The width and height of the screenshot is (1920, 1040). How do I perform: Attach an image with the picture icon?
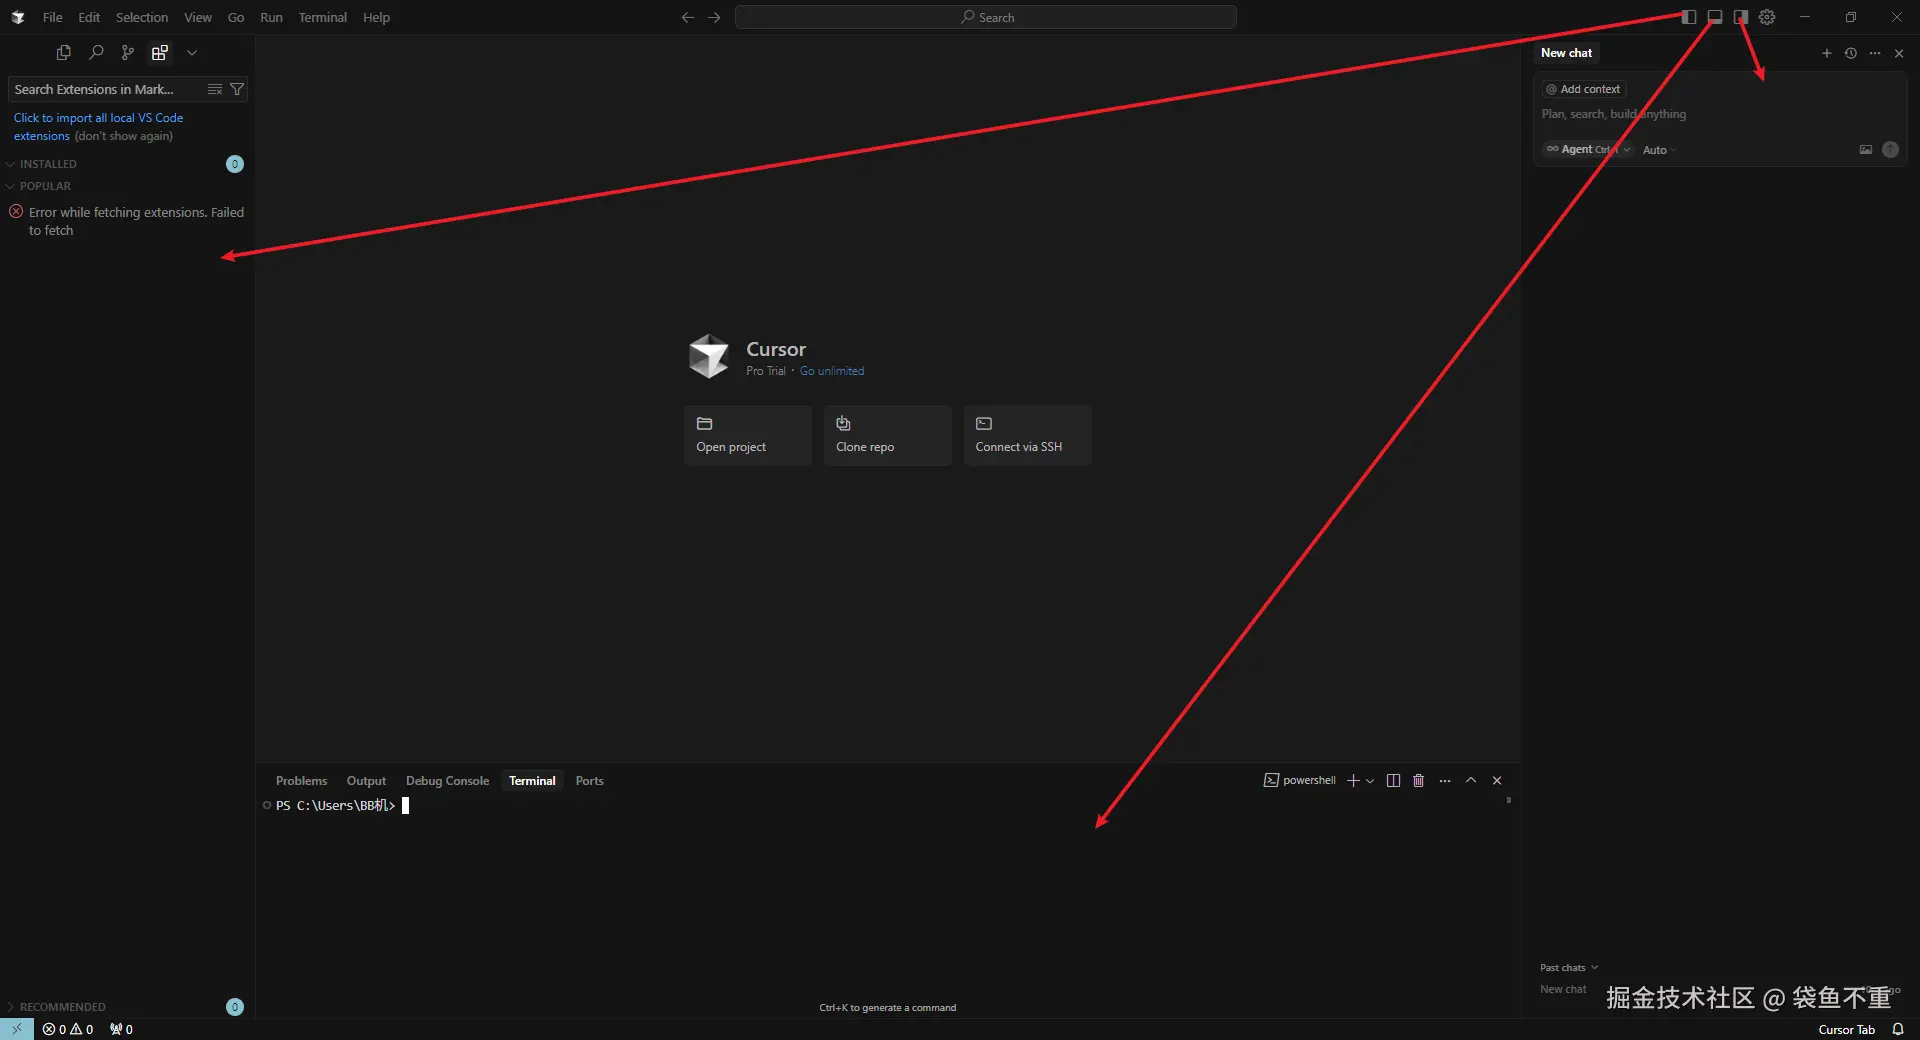(x=1866, y=149)
